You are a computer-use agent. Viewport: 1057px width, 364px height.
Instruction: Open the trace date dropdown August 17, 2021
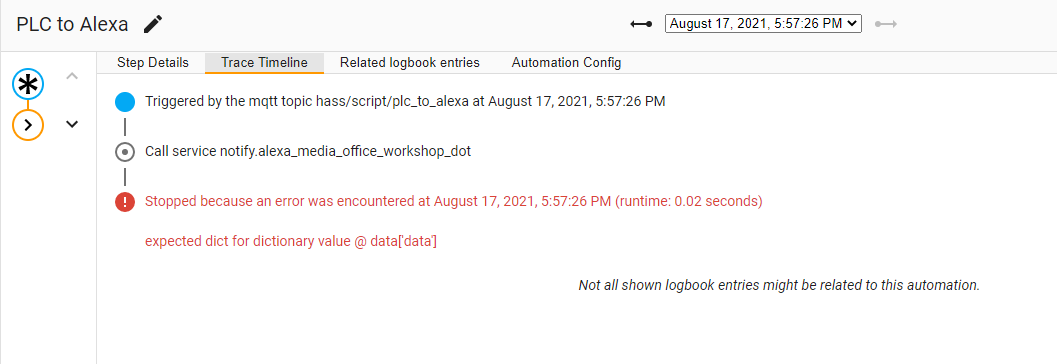coord(763,24)
